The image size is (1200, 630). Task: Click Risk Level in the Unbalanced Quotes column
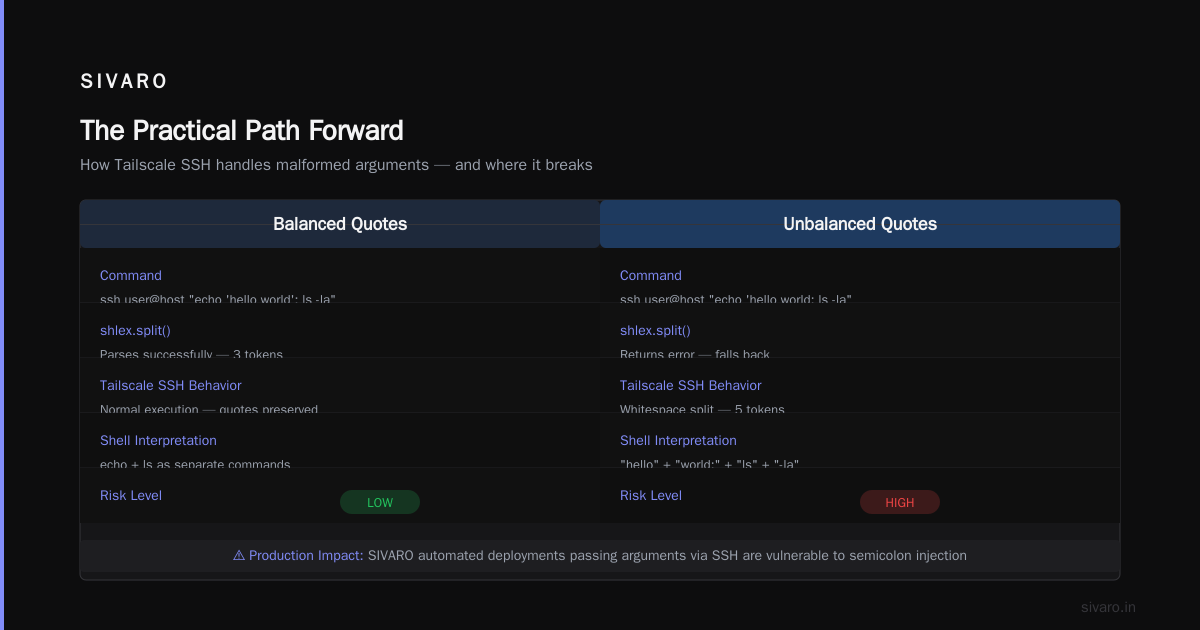point(651,495)
